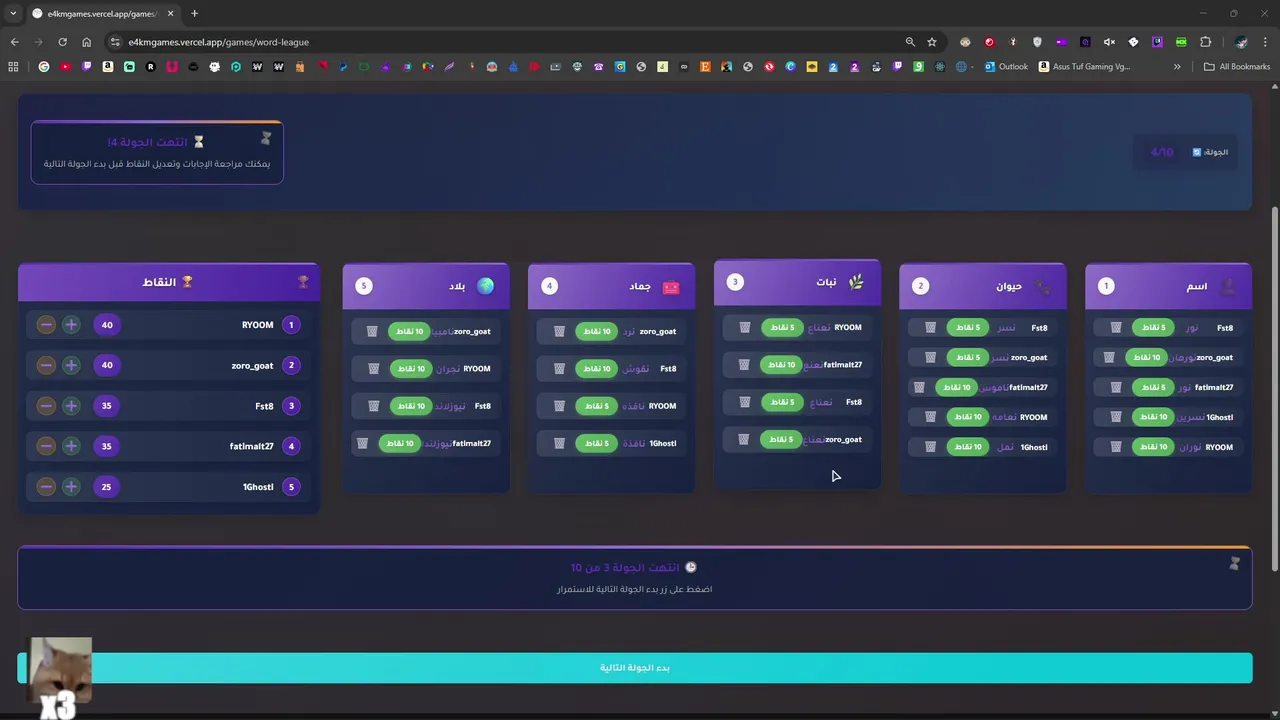This screenshot has height=720, width=1280.
Task: Open the All Bookmarks folder
Action: click(1237, 67)
